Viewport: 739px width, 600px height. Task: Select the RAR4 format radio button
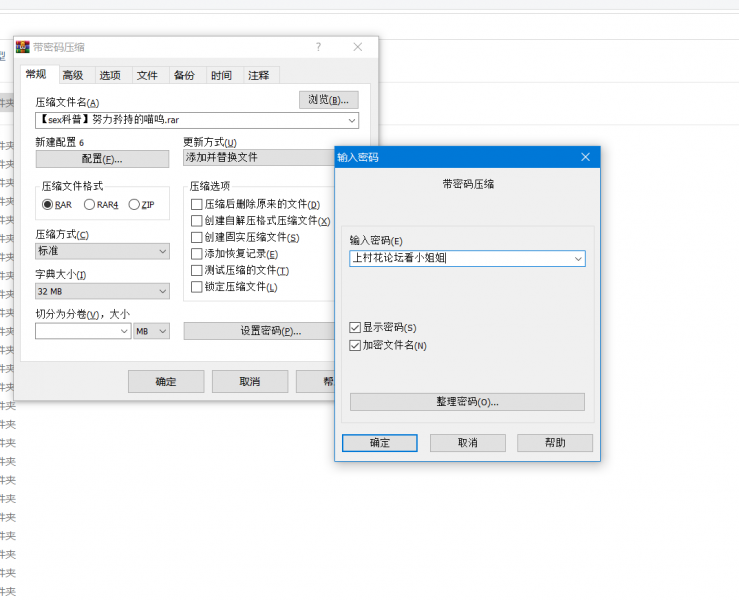[x=90, y=205]
